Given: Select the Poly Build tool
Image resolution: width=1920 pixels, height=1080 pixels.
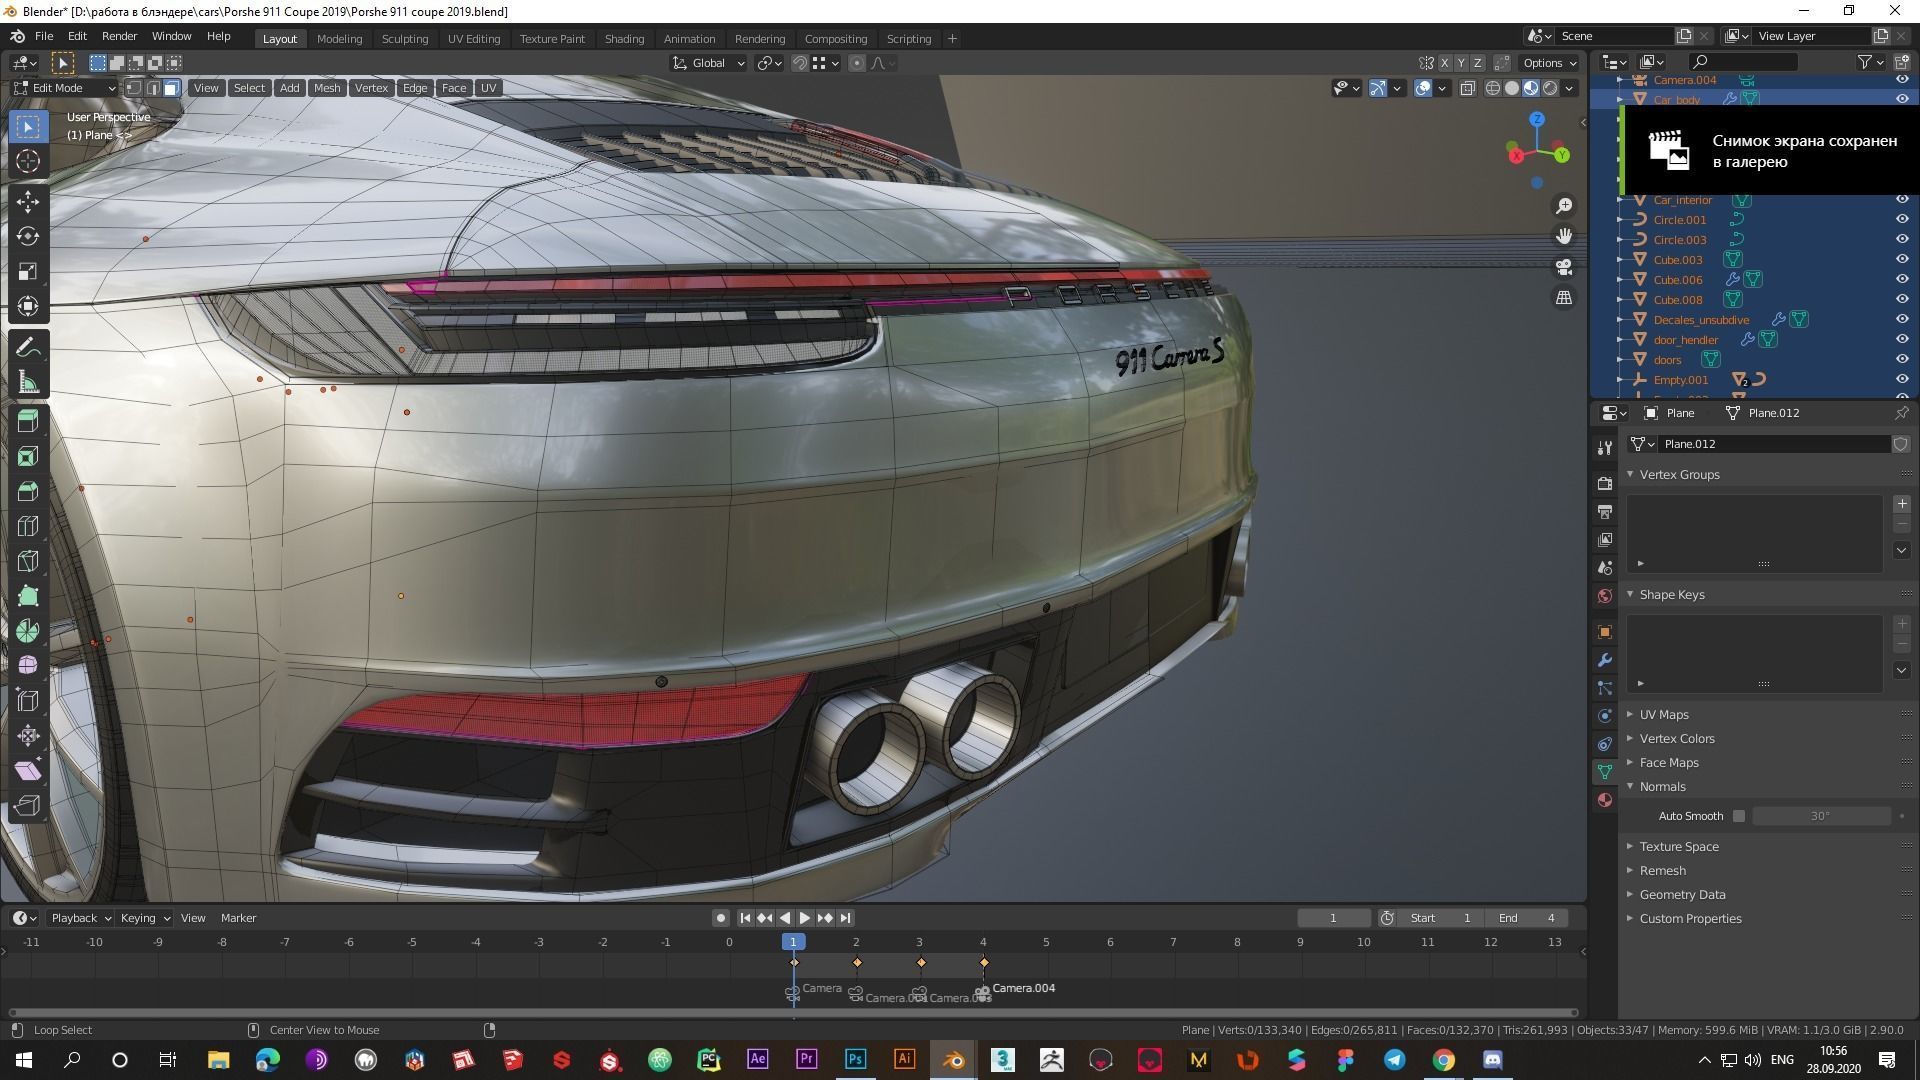Looking at the screenshot, I should pyautogui.click(x=28, y=596).
